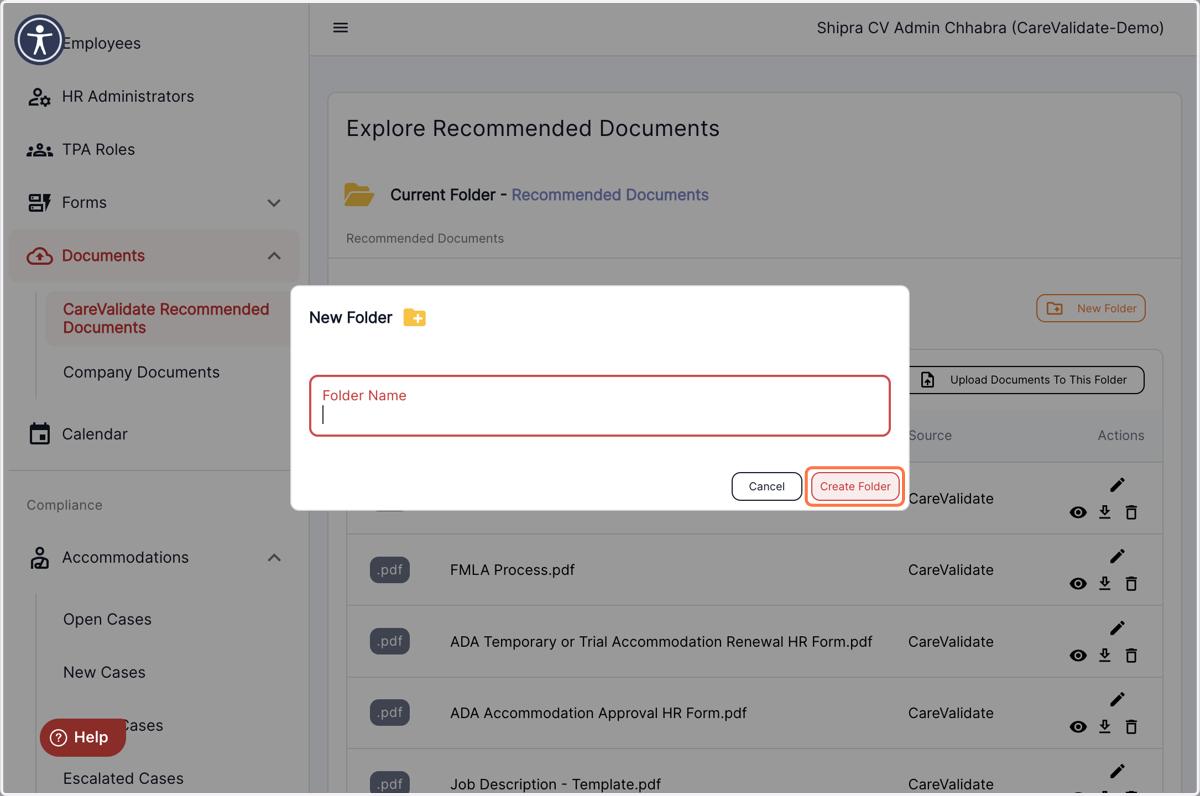Expand the Forms menu chevron

274,203
